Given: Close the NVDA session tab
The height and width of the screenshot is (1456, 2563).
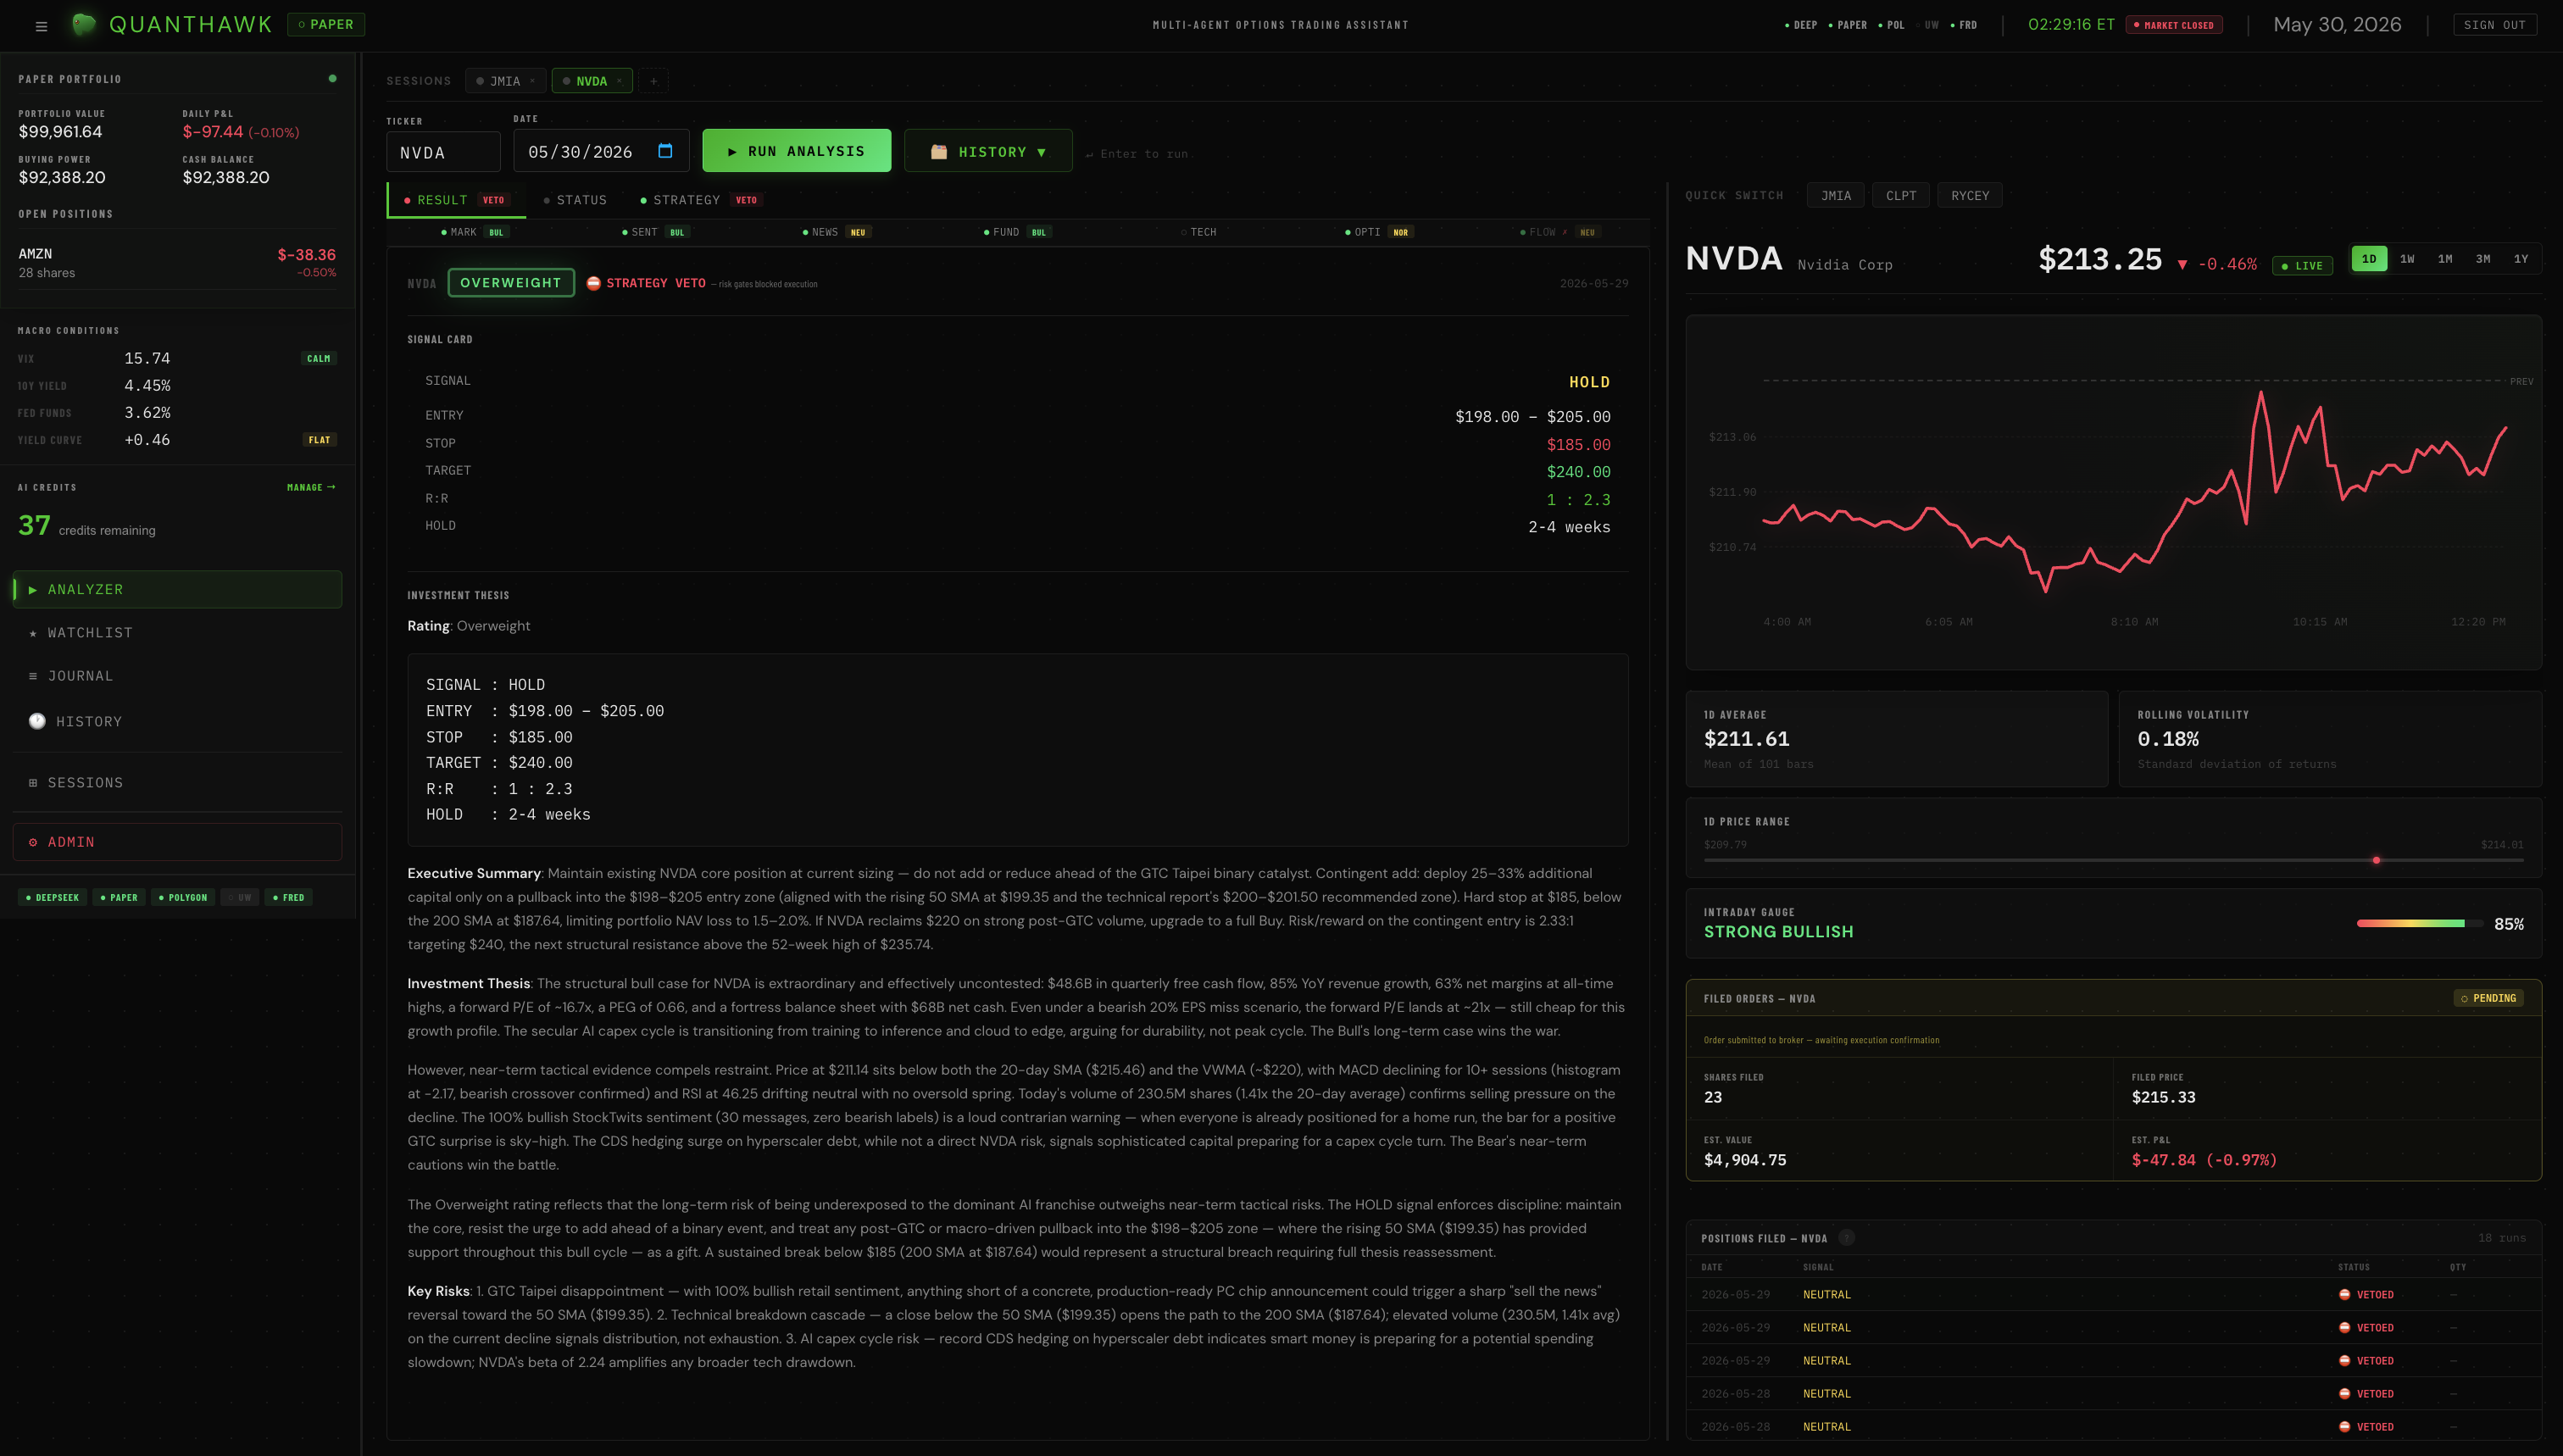Looking at the screenshot, I should point(619,81).
